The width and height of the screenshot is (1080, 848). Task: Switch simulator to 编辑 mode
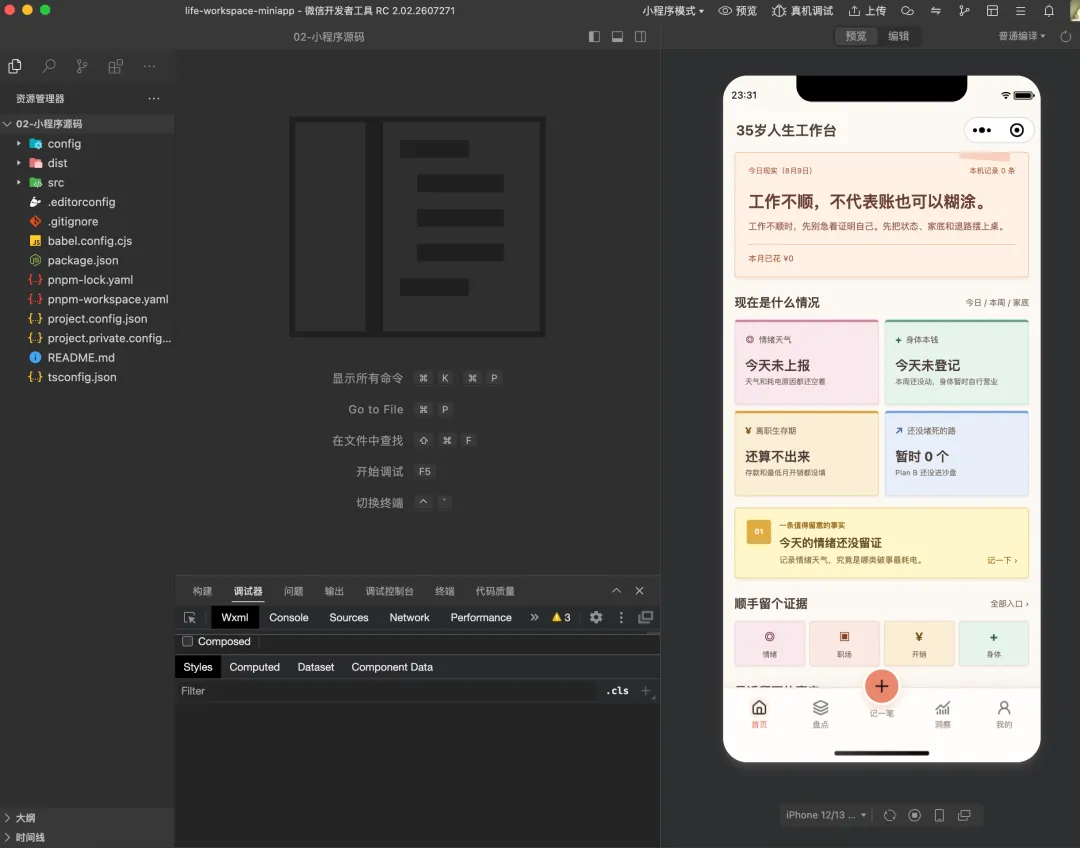898,36
